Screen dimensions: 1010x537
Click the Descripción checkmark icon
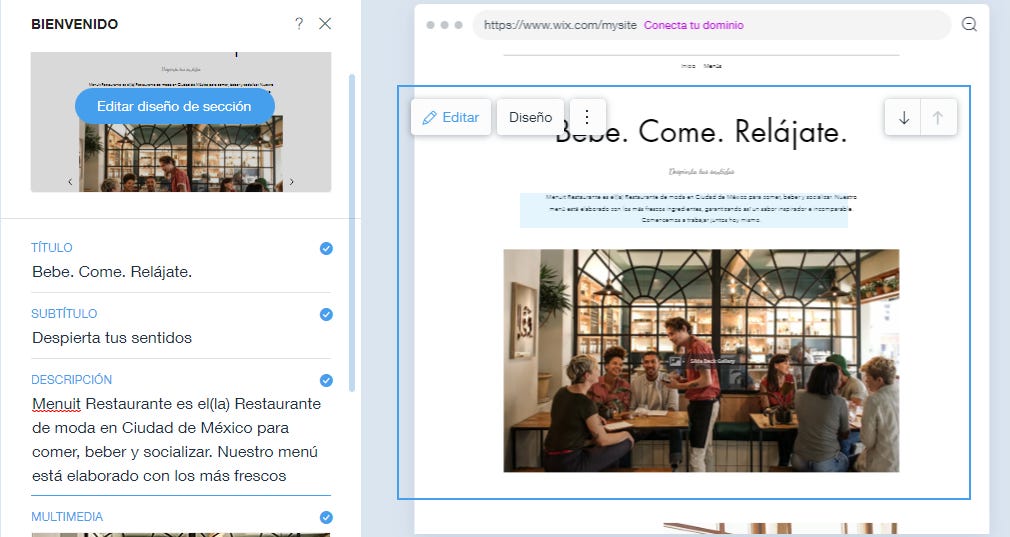327,381
